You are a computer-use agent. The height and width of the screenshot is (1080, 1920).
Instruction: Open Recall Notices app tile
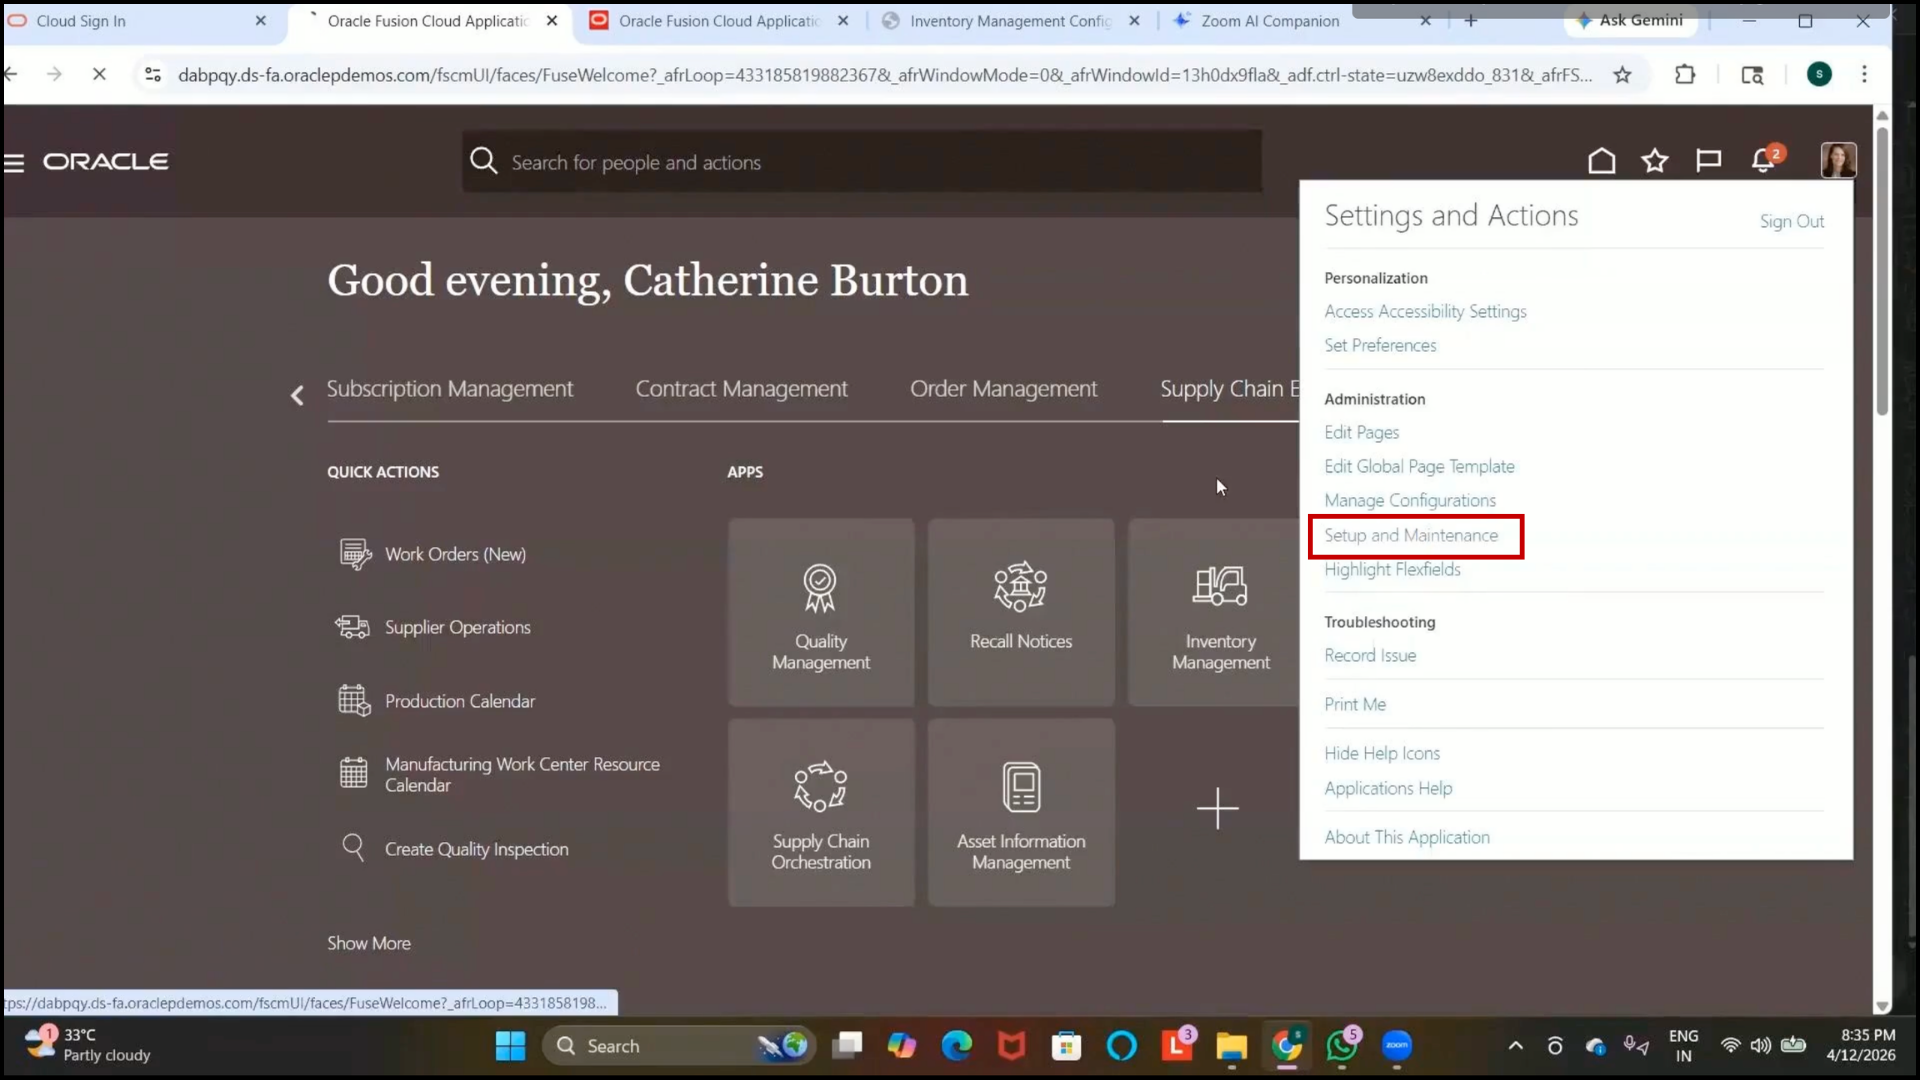pos(1021,612)
